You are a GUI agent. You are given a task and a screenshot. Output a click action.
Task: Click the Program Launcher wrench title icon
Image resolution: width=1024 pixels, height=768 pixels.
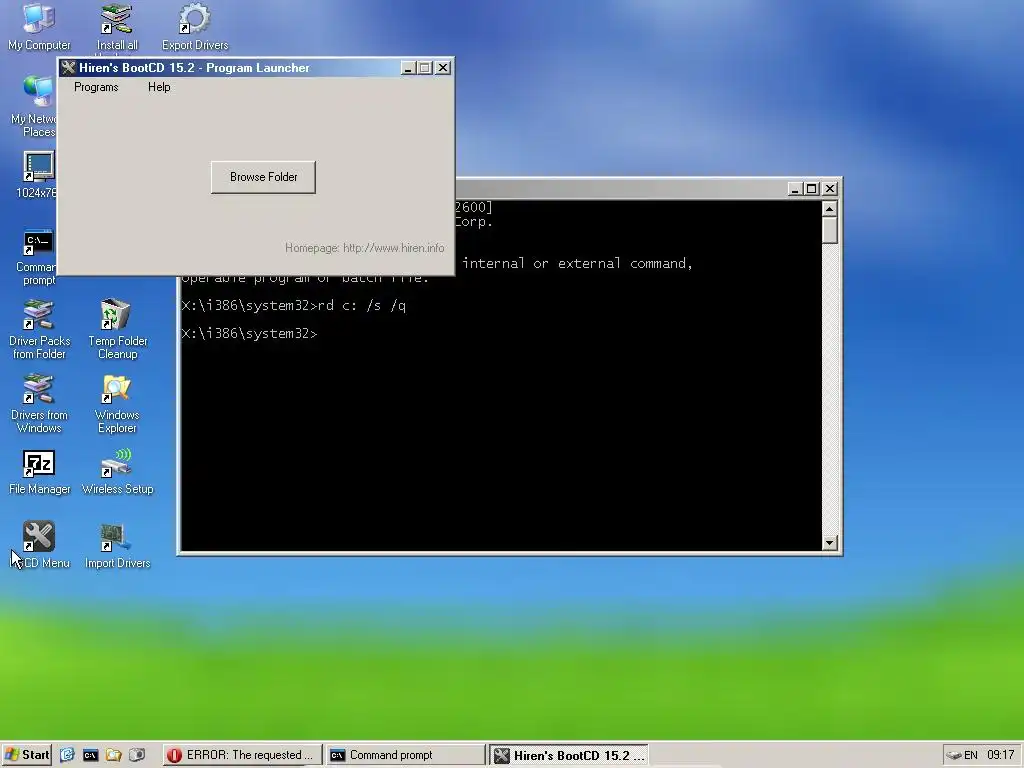(69, 68)
